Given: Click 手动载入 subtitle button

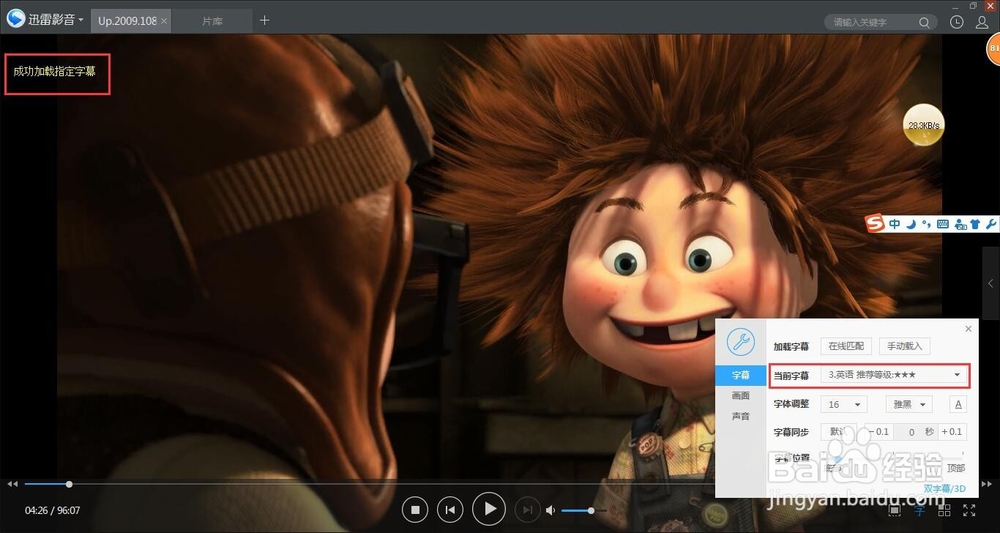Looking at the screenshot, I should pyautogui.click(x=904, y=346).
